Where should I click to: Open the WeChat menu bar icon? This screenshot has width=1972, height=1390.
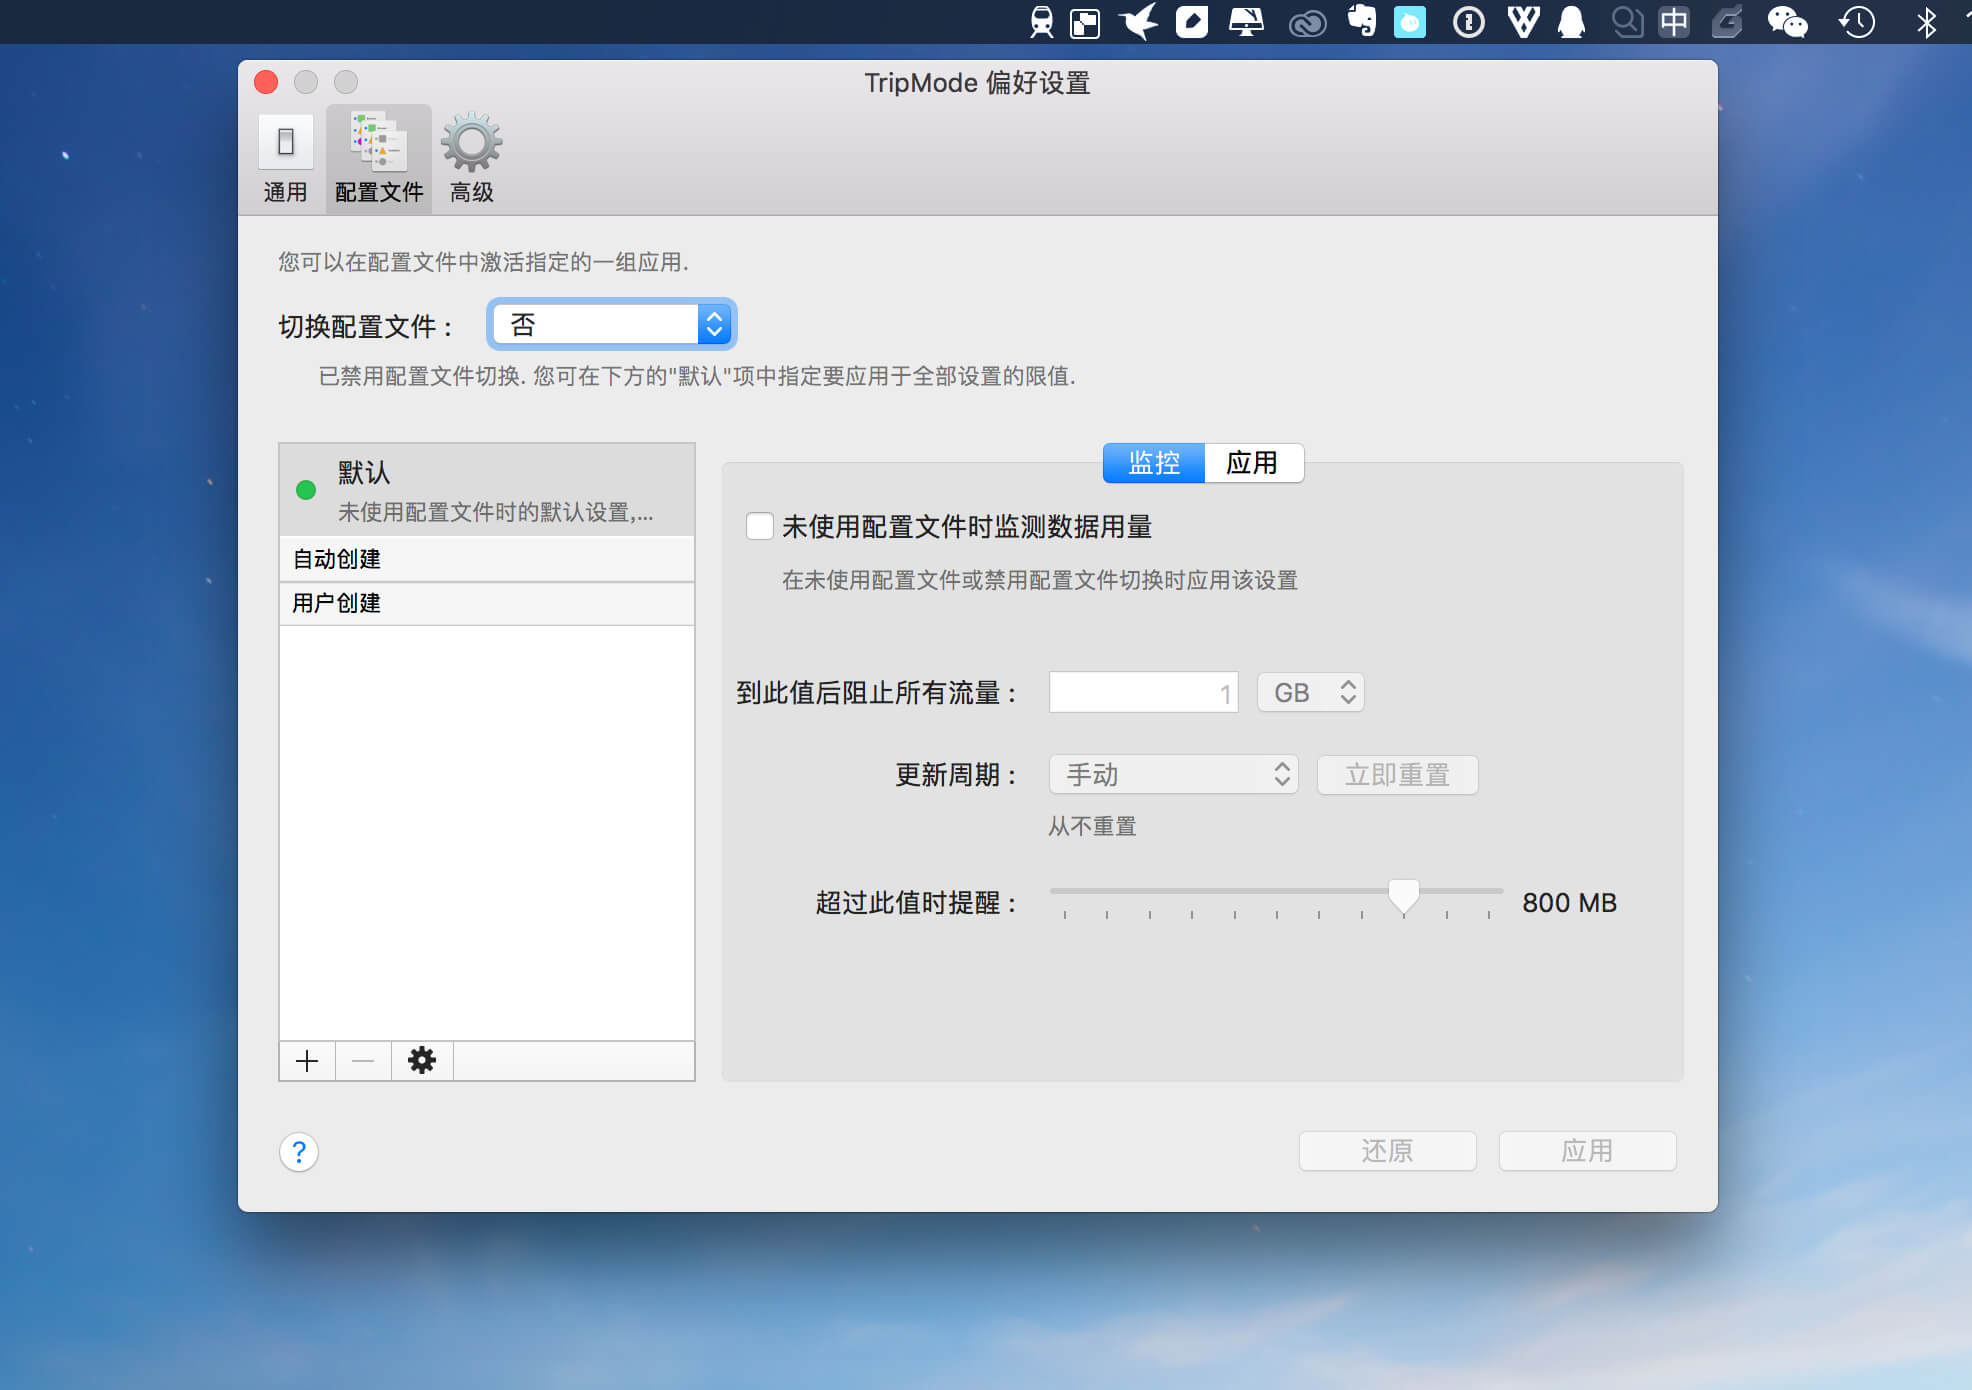click(1787, 22)
